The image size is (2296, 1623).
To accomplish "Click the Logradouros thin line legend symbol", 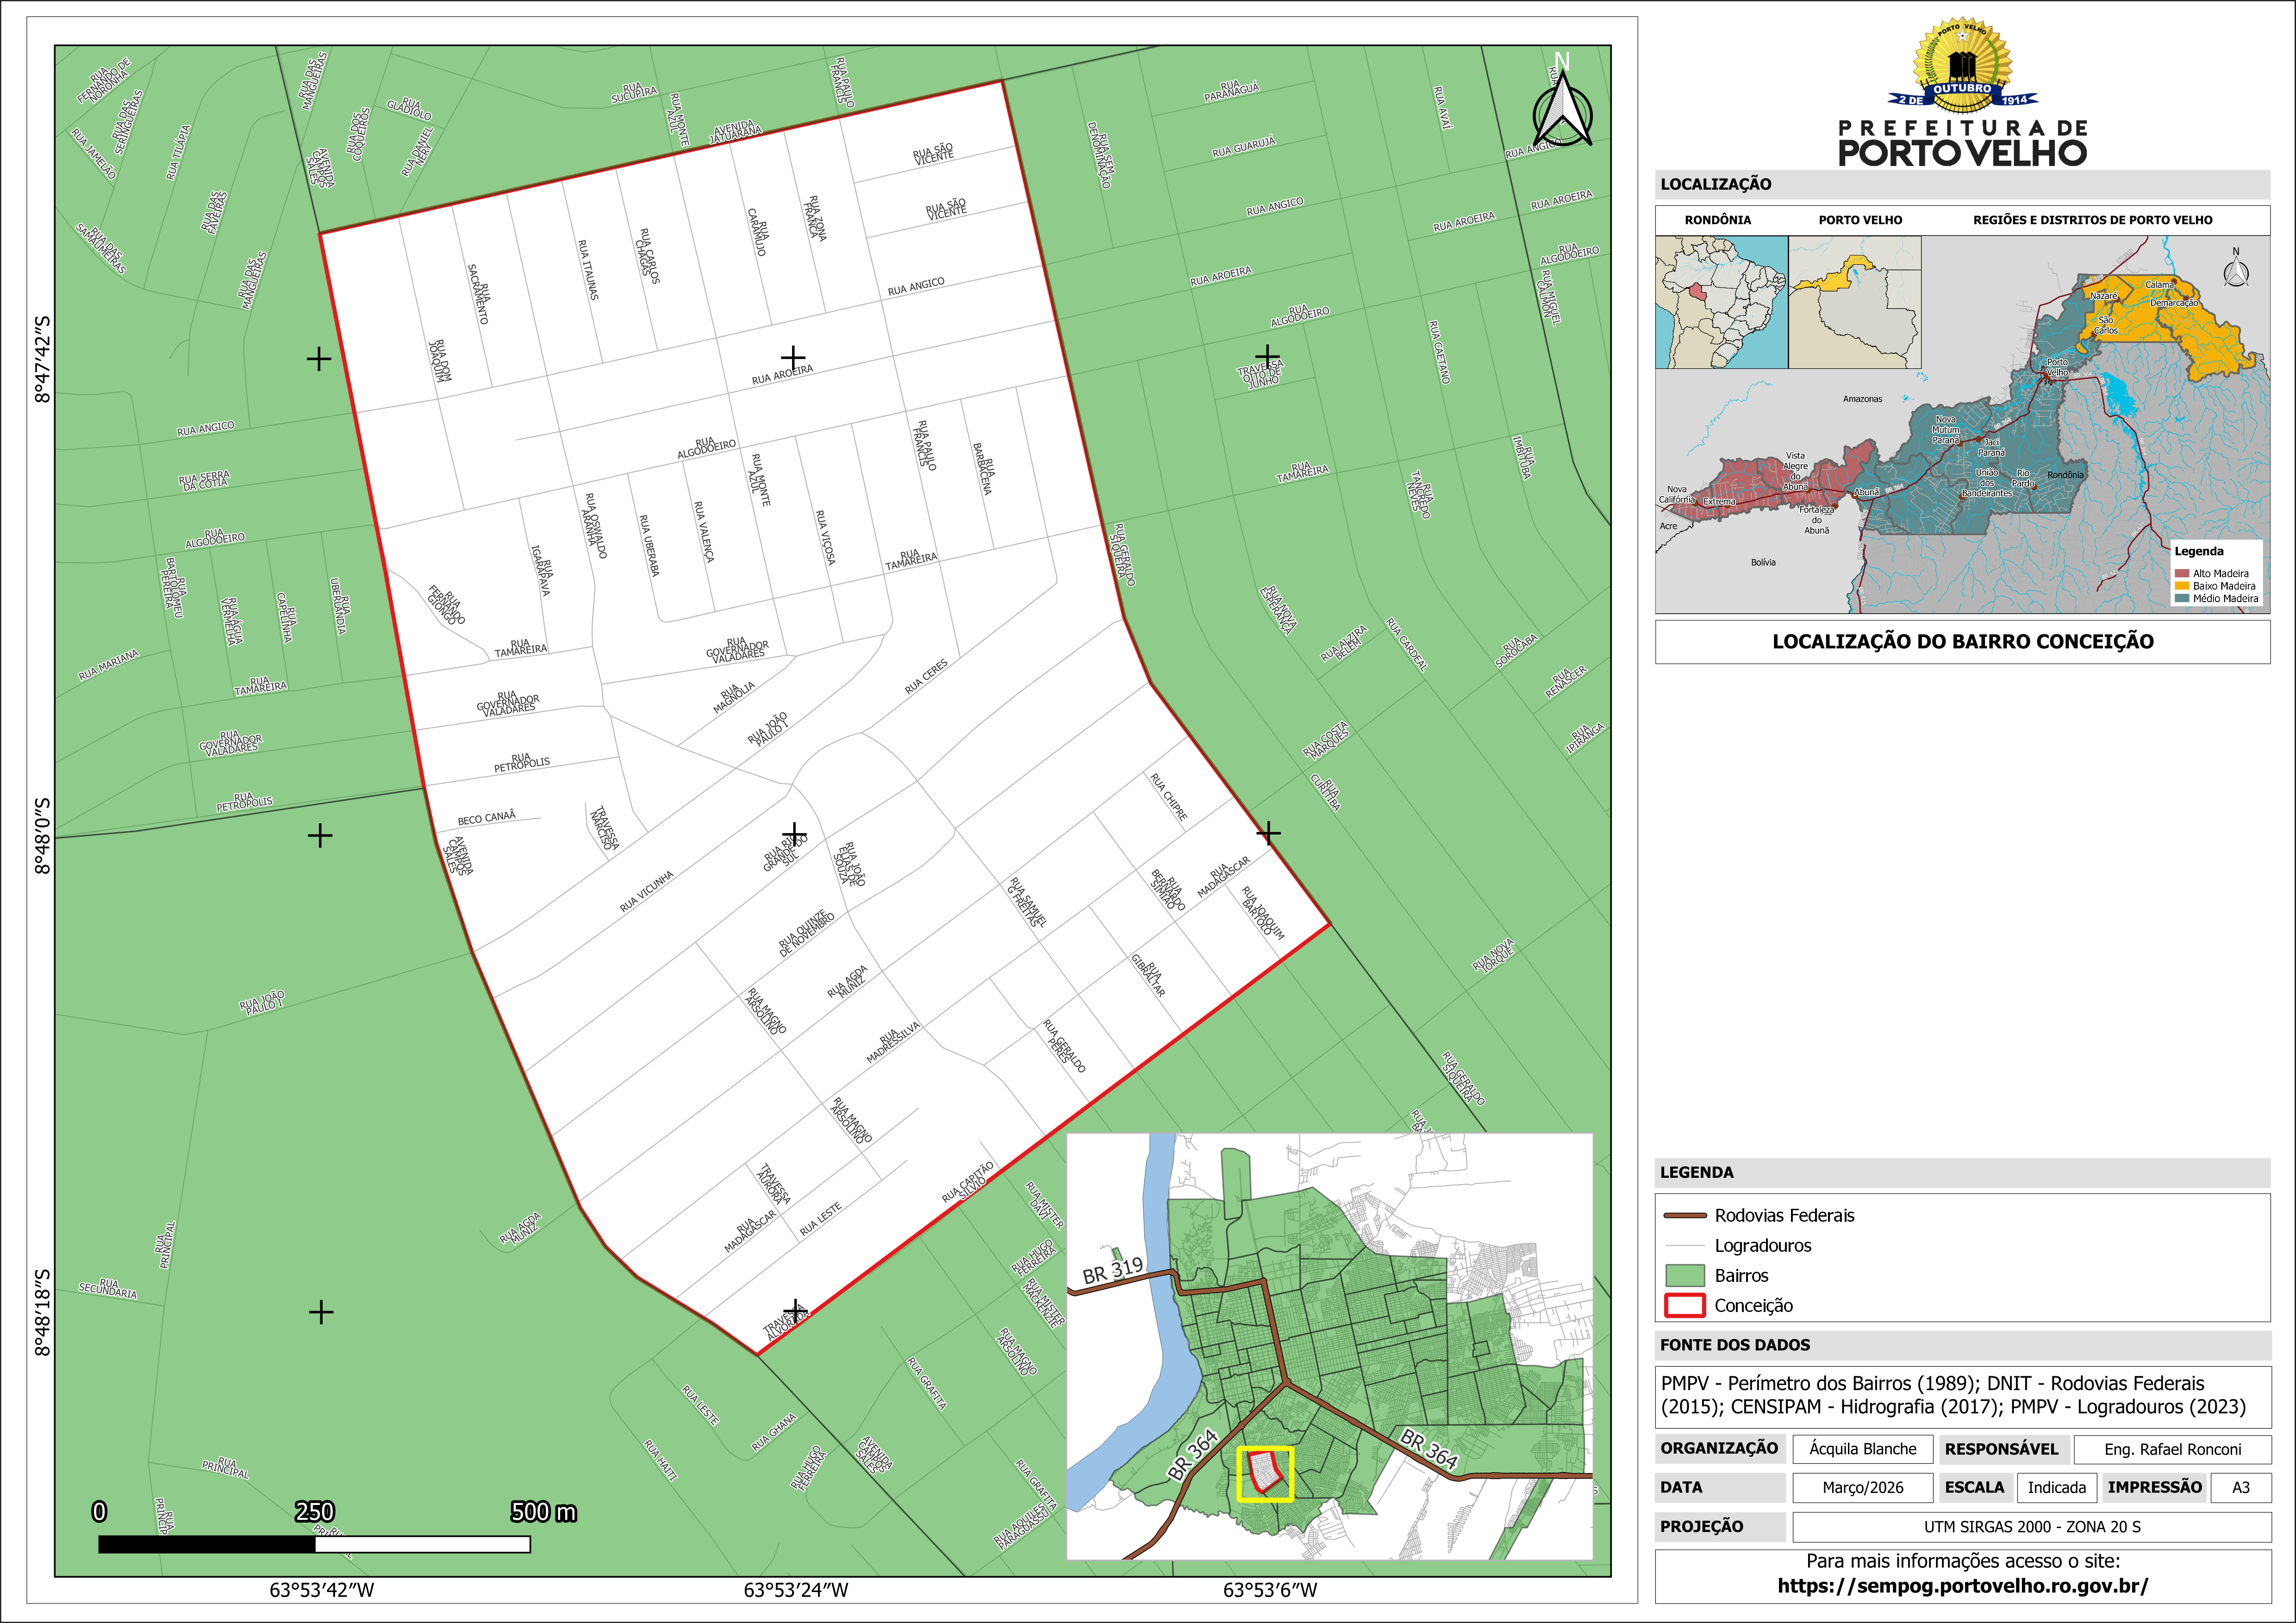I will point(1685,1246).
